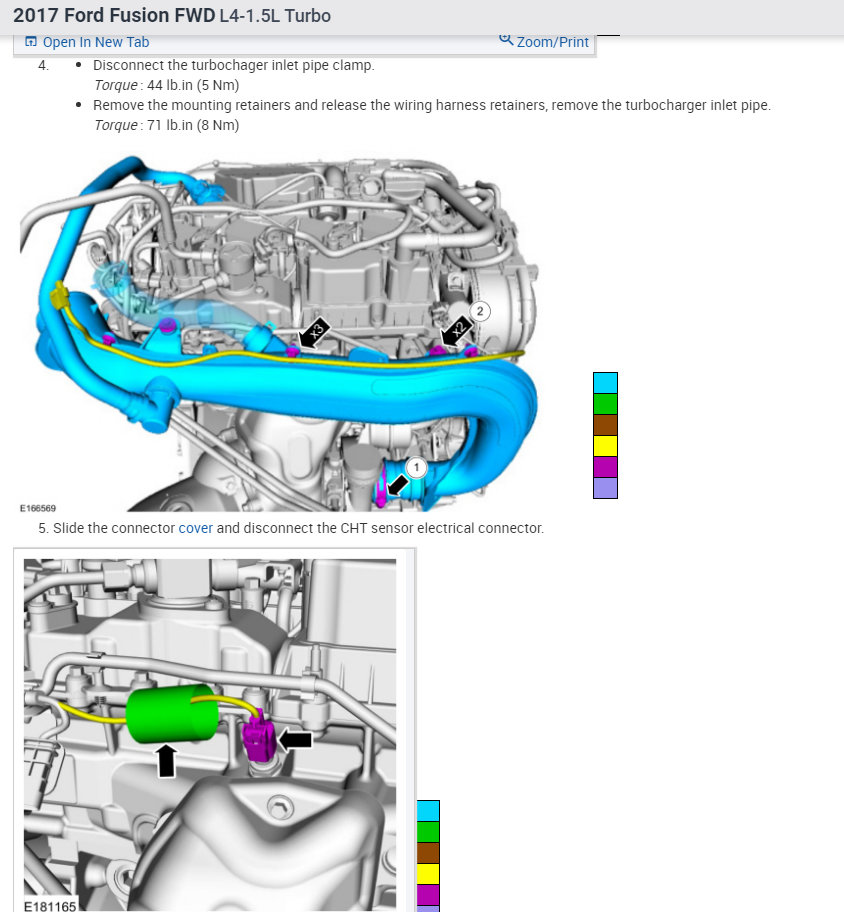Click the magnifier Zoom/Print icon
The height and width of the screenshot is (912, 844).
[506, 41]
